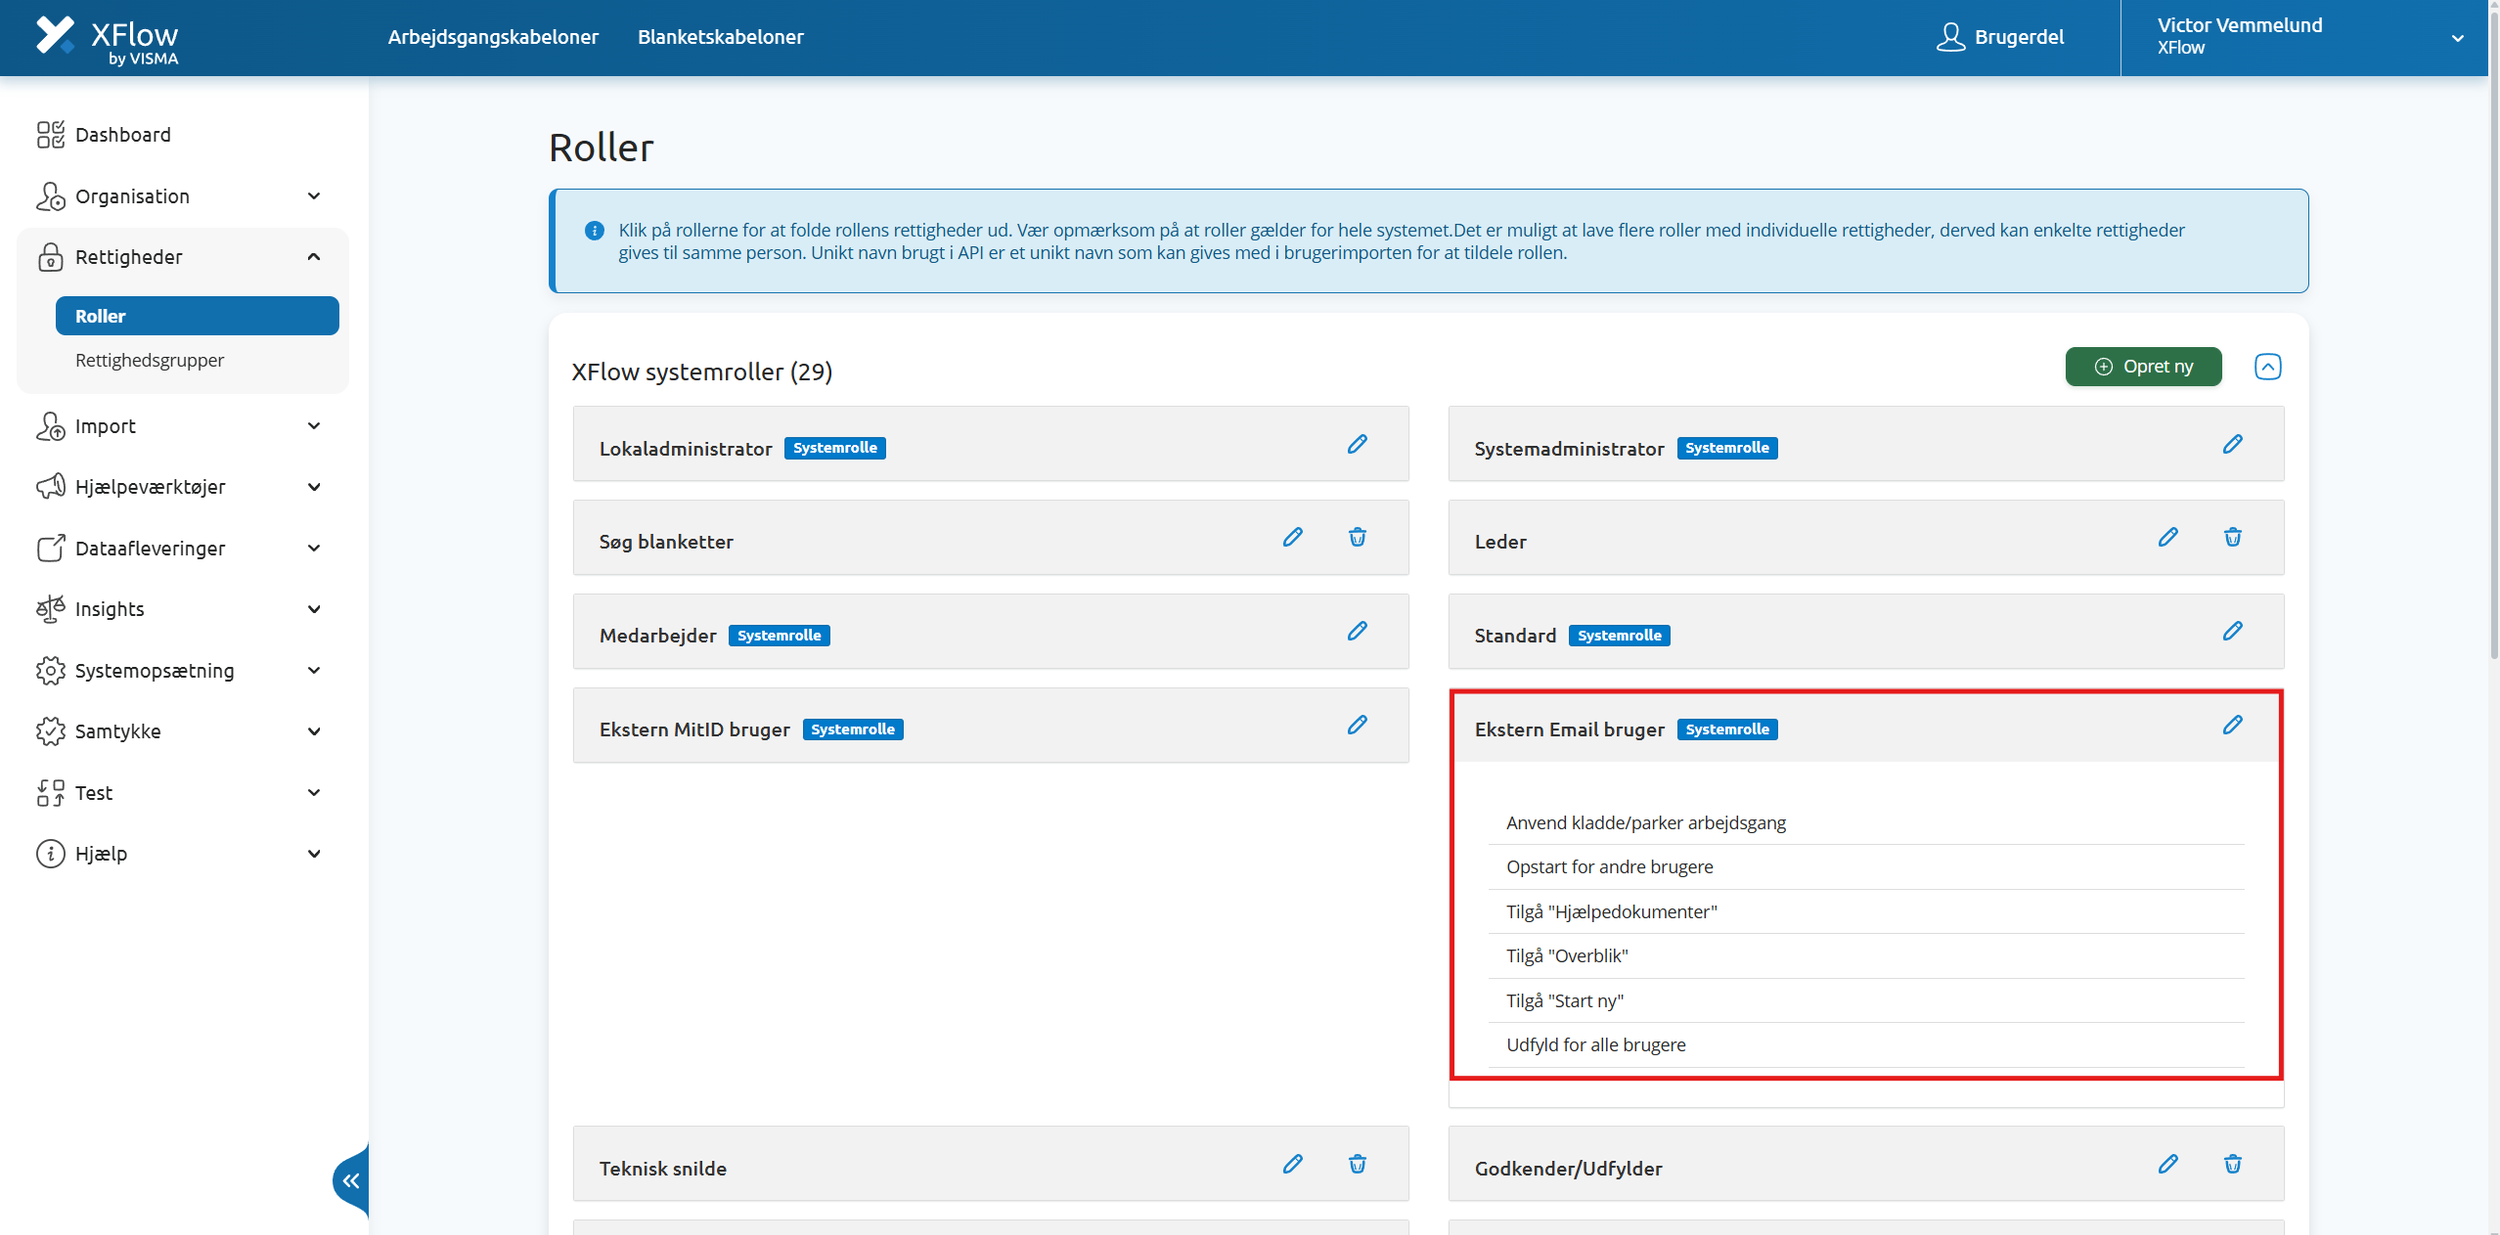The width and height of the screenshot is (2500, 1235).
Task: Edit the Godkender/Udfylder role
Action: (2167, 1164)
